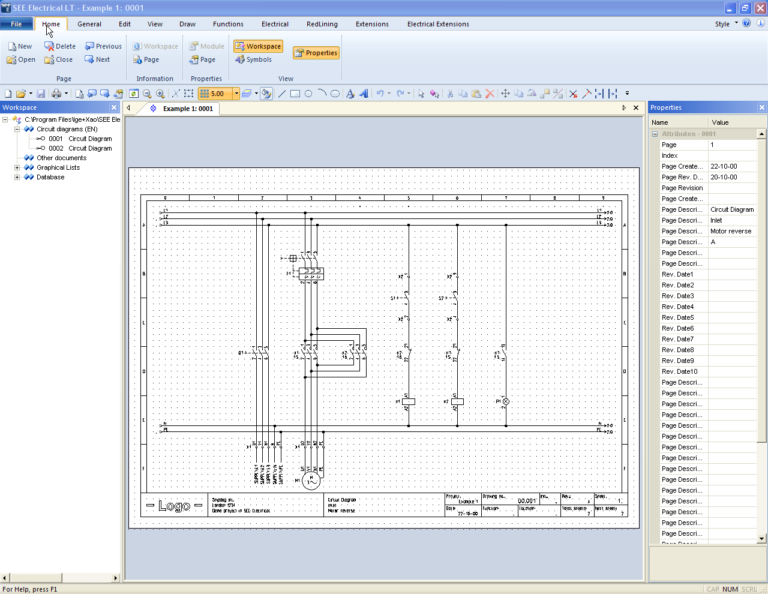The width and height of the screenshot is (768, 594).
Task: Toggle the Symbols view button
Action: pyautogui.click(x=253, y=59)
